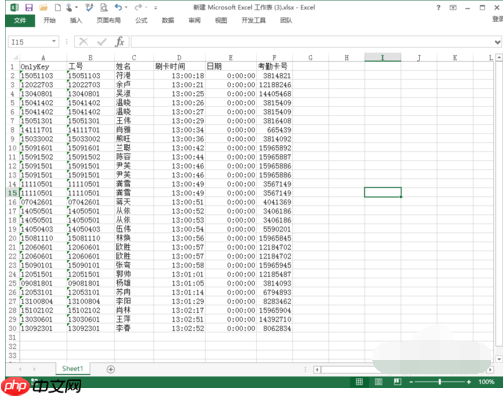Create a new blank workbook icon
503x396 pixels.
[58, 7]
